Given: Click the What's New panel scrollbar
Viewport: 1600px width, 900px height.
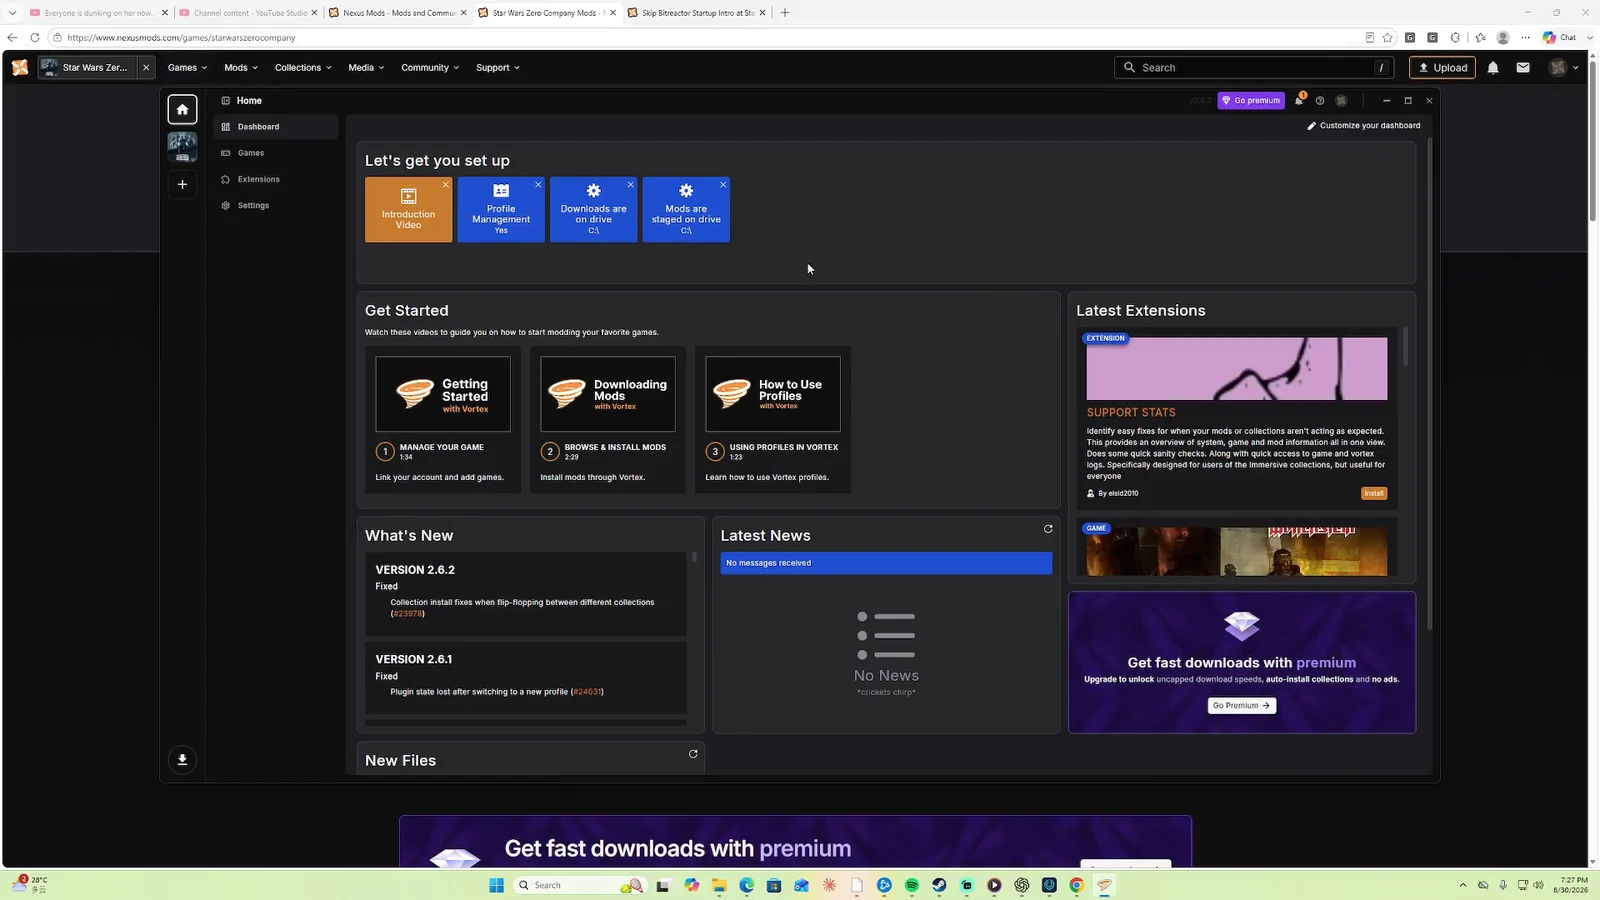Looking at the screenshot, I should (694, 557).
